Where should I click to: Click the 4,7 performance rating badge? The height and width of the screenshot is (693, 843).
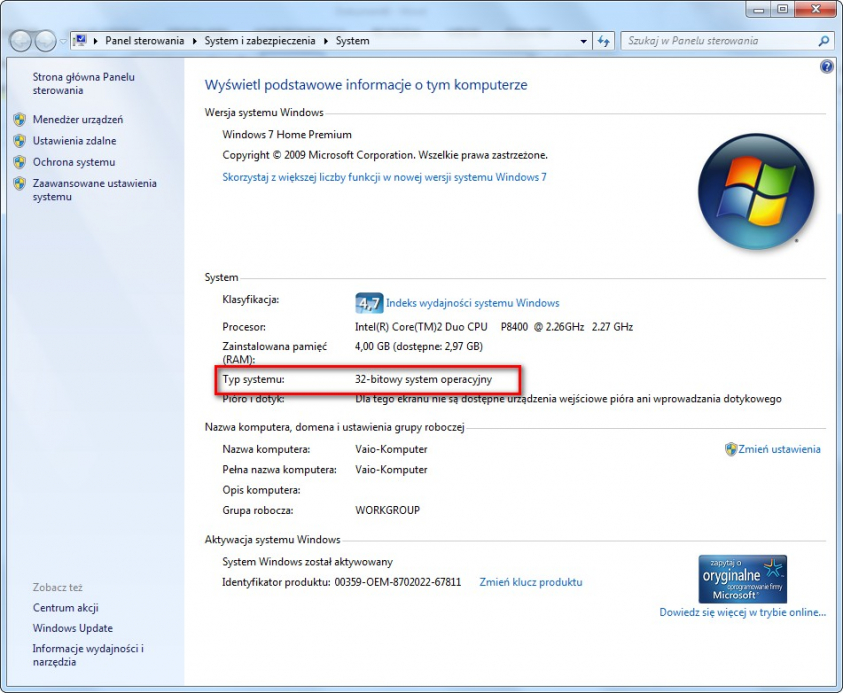coord(369,303)
